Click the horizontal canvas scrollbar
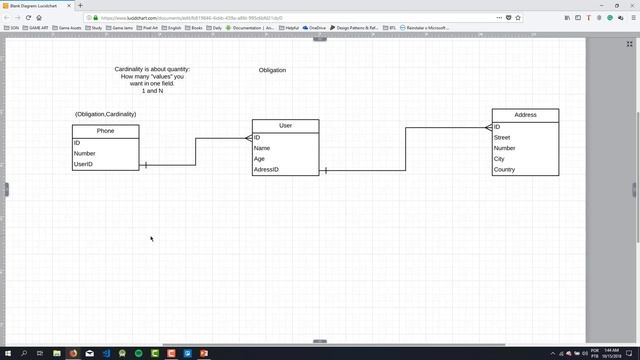Viewport: 640px width, 360px height. click(334, 344)
